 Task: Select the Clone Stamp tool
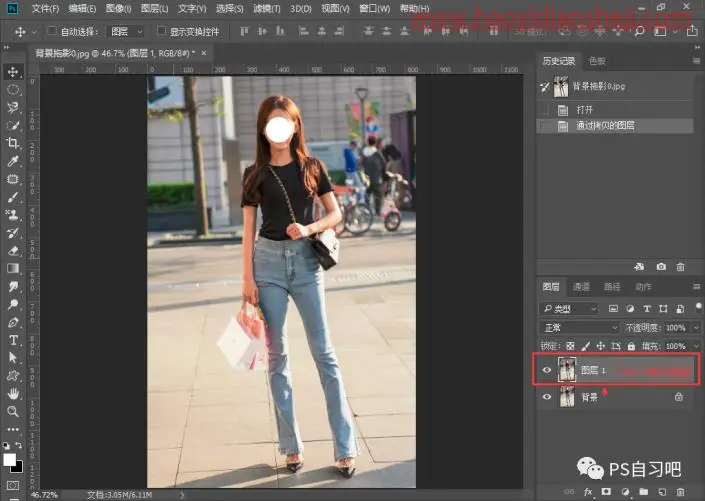coord(13,215)
